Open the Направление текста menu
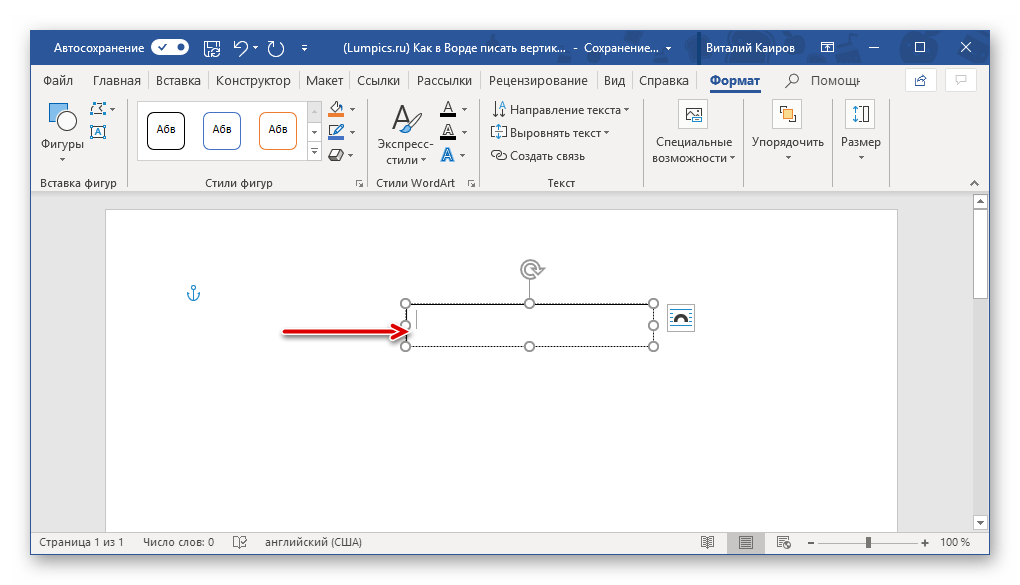This screenshot has height=585, width=1020. [x=560, y=109]
